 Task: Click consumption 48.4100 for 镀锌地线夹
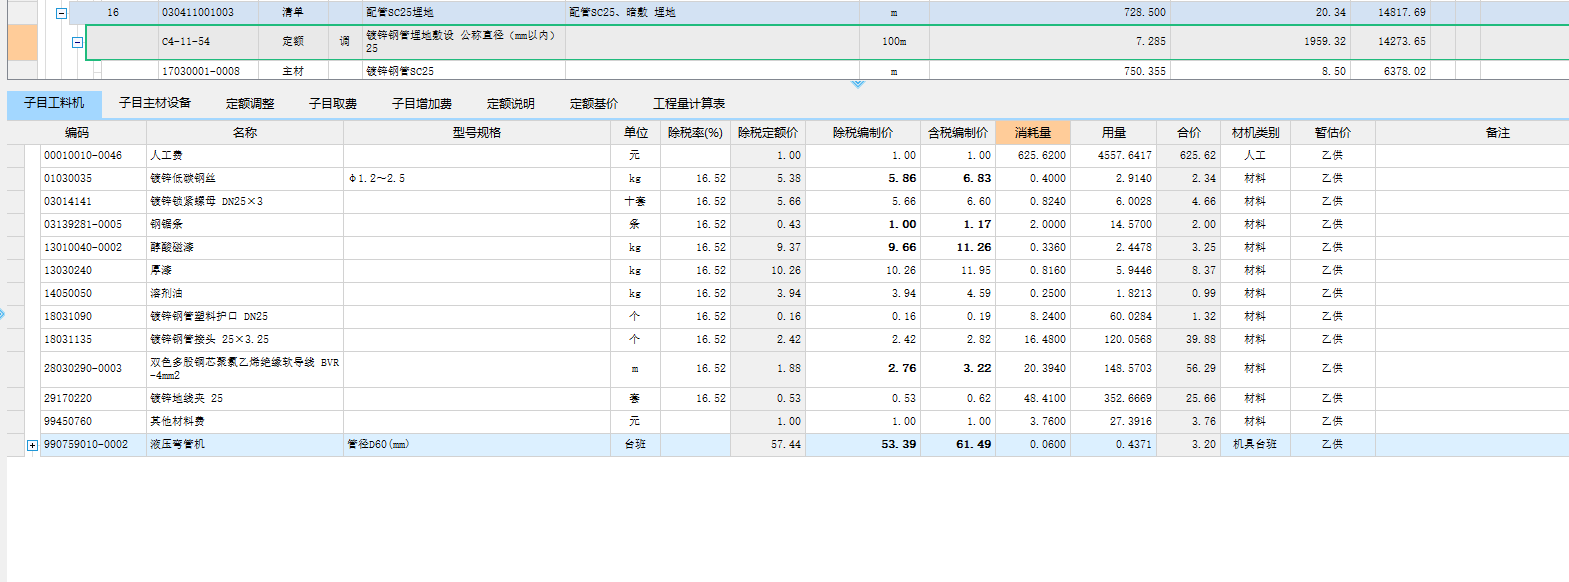coord(1033,398)
